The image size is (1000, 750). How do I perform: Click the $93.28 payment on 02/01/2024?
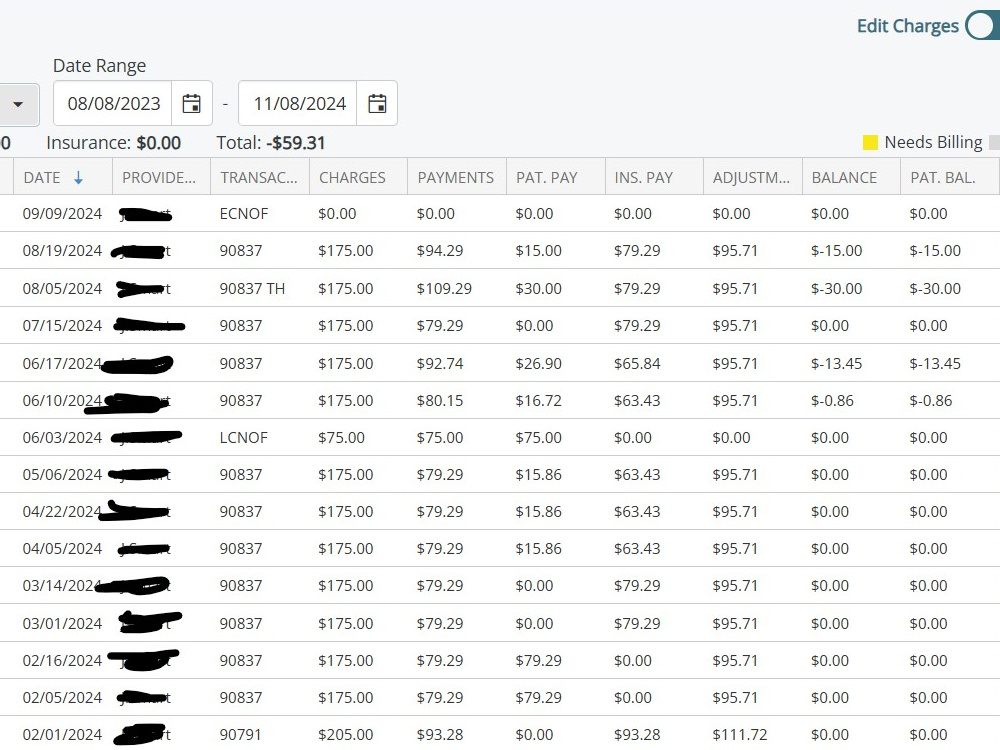(439, 735)
